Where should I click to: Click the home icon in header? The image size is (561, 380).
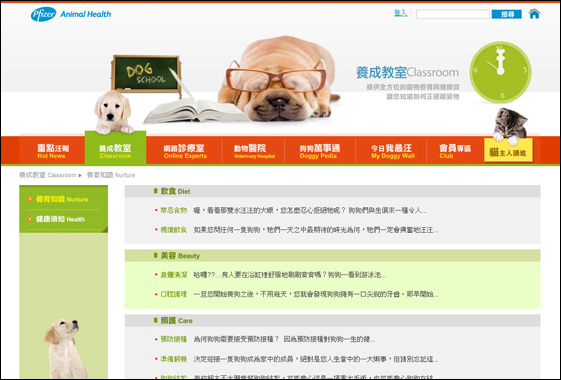coord(534,14)
